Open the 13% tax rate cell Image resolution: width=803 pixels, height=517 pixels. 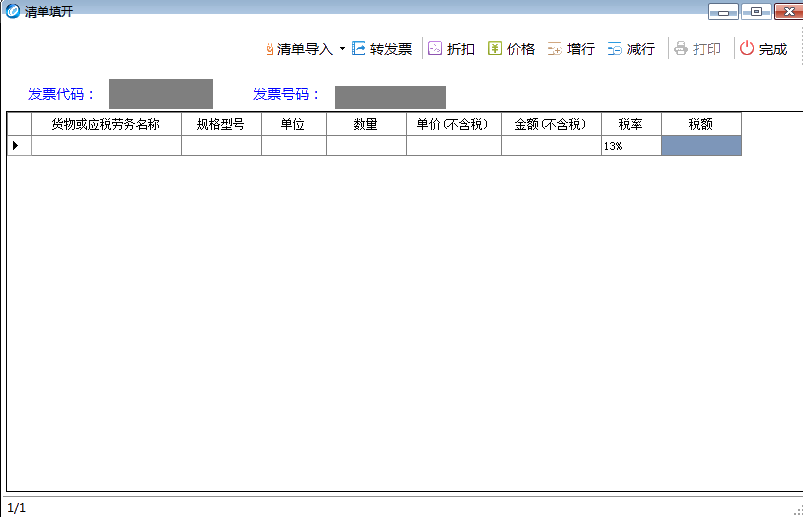tap(631, 146)
